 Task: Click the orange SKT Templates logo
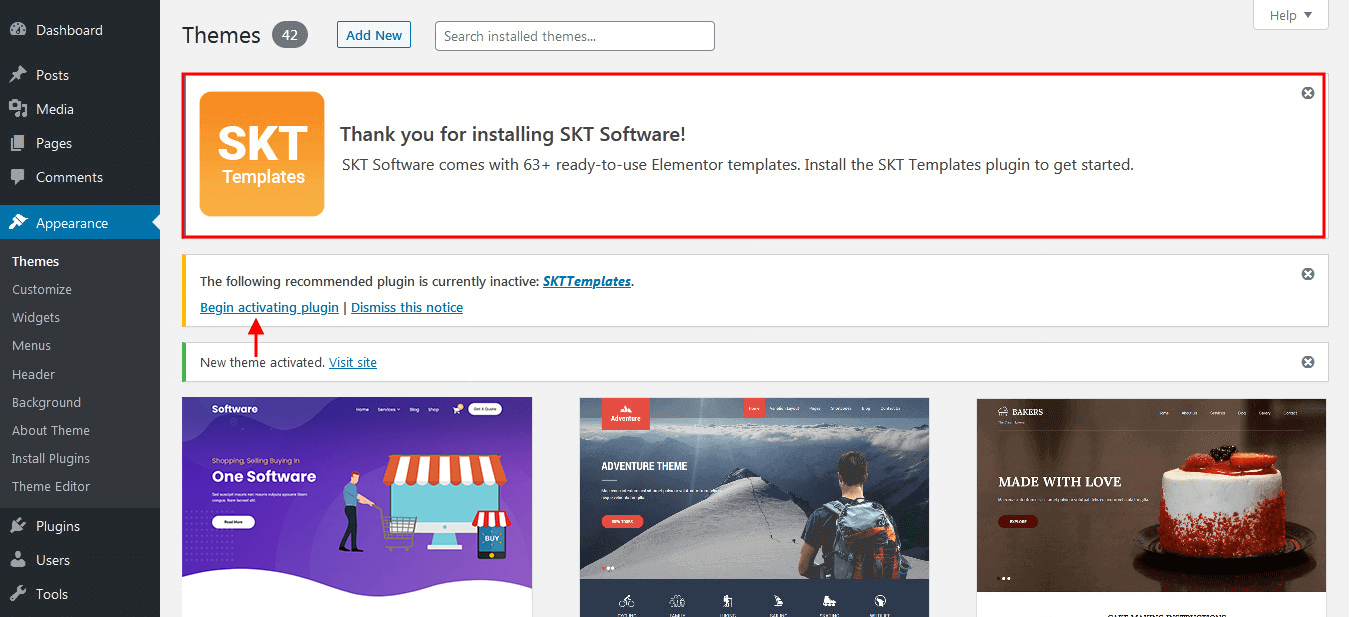tap(262, 154)
